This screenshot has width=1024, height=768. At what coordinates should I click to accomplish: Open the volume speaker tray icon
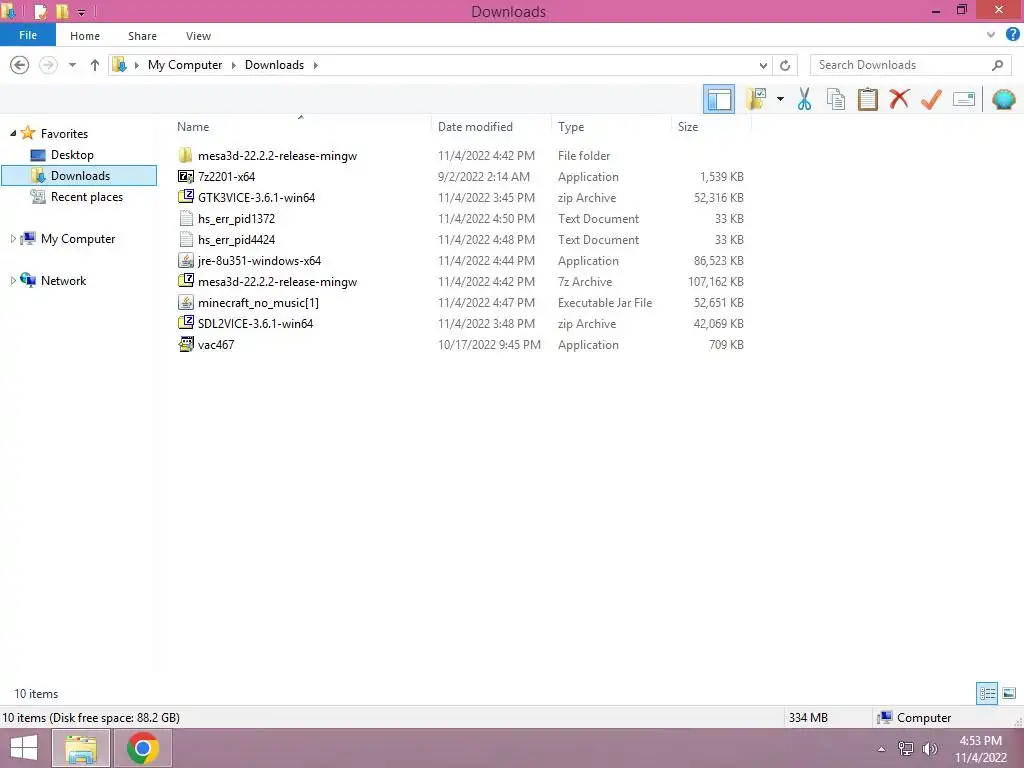coord(929,749)
